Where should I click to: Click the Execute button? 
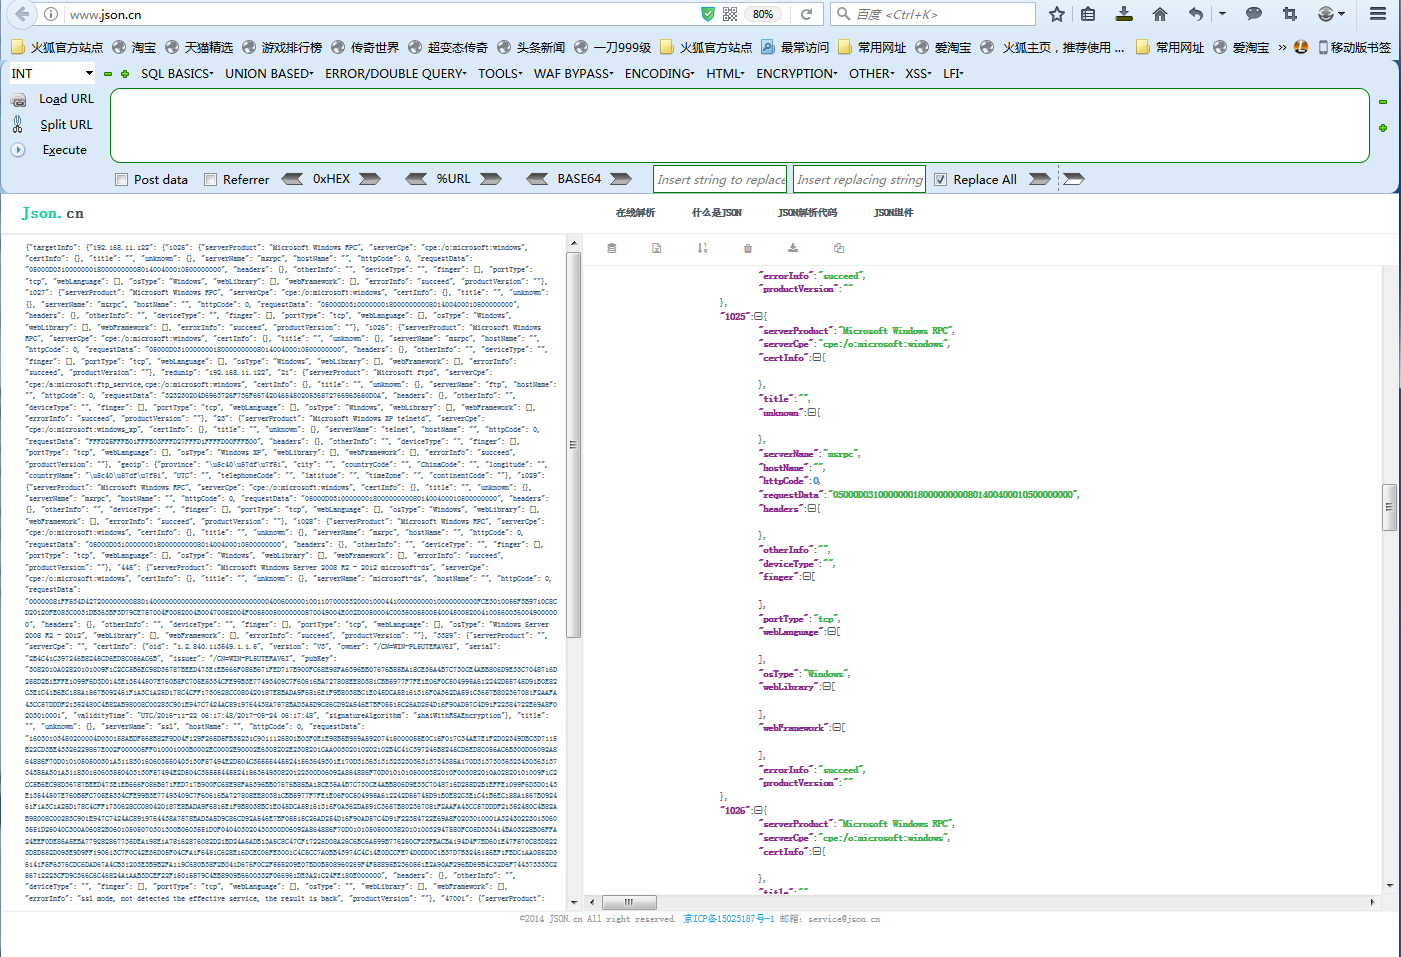click(64, 150)
